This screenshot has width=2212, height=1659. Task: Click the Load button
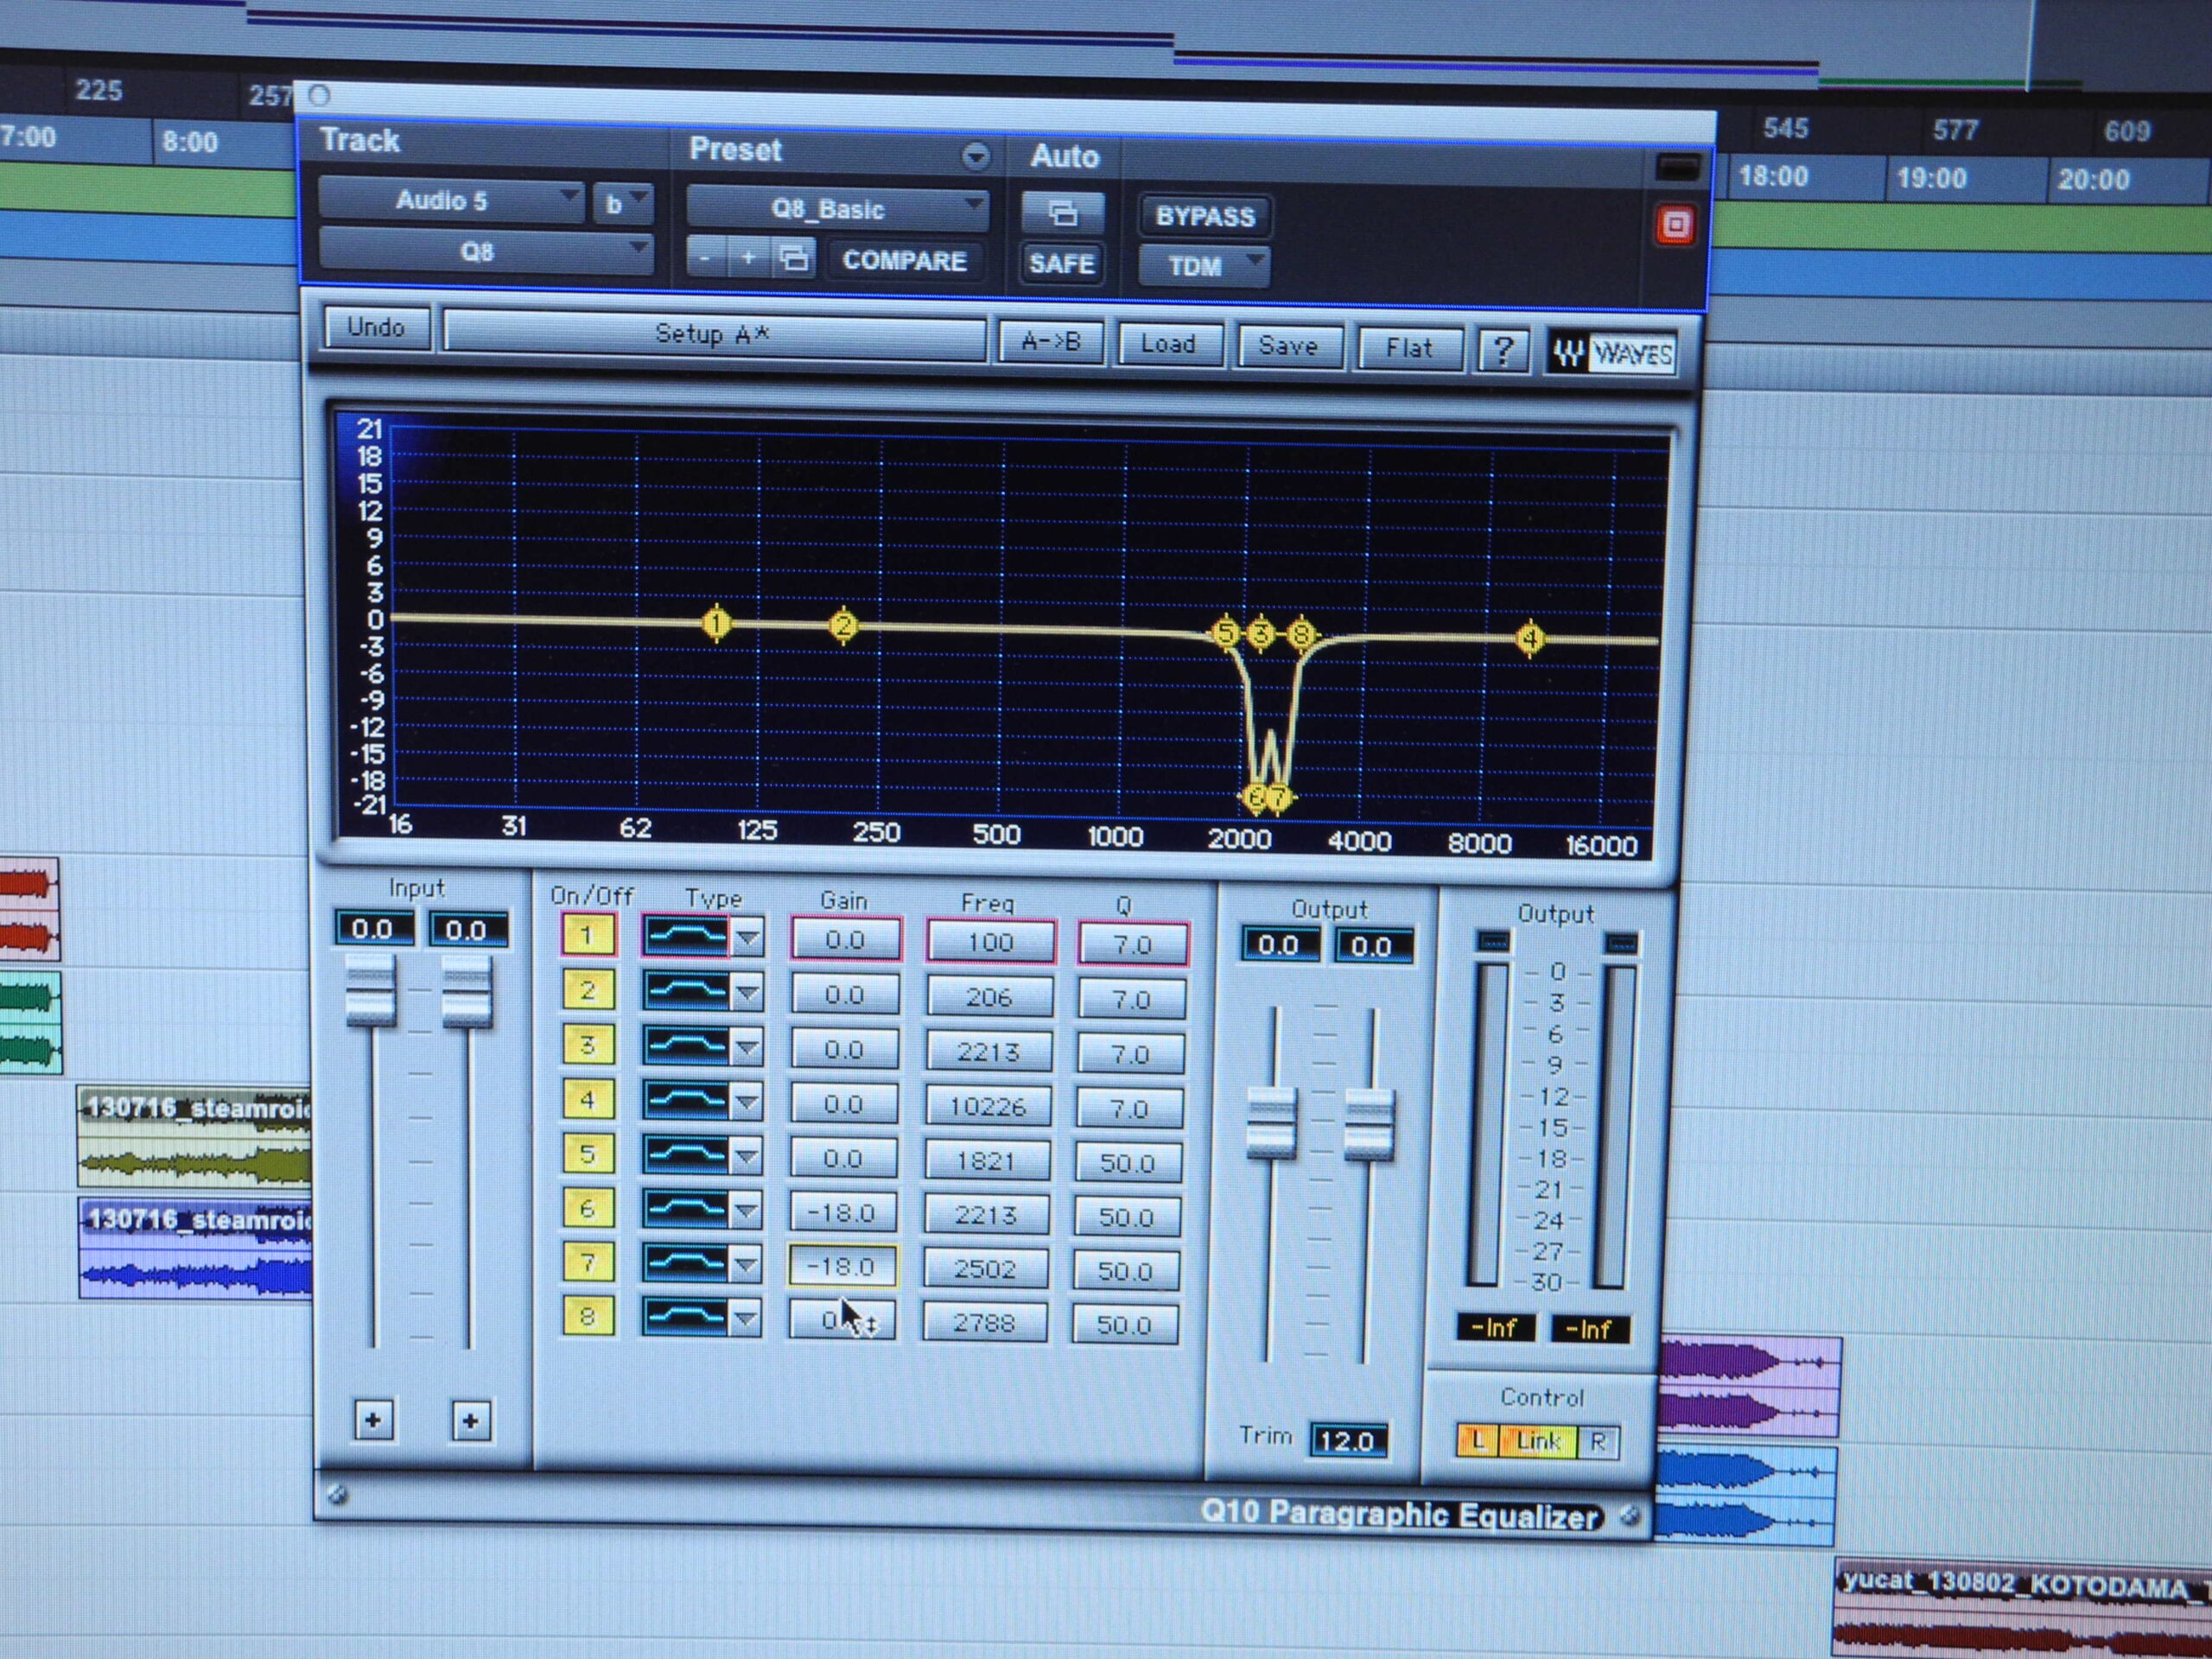(1169, 344)
